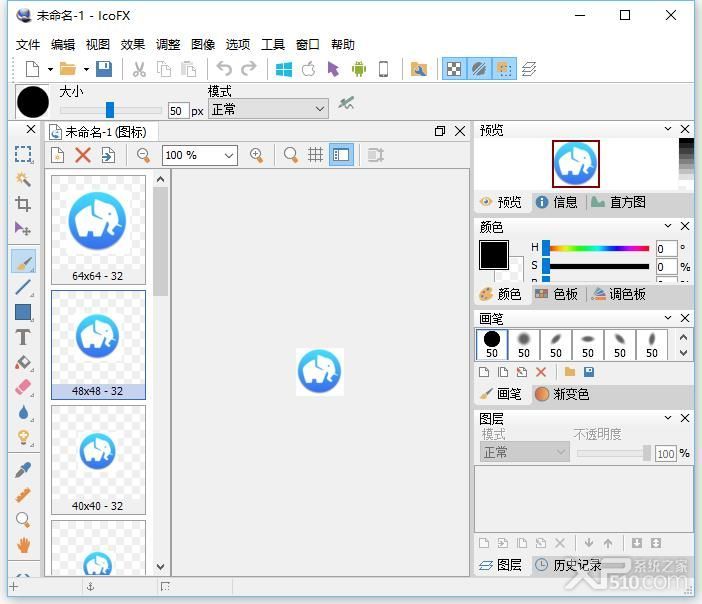Select the magic wand tool
The width and height of the screenshot is (702, 604).
[23, 179]
